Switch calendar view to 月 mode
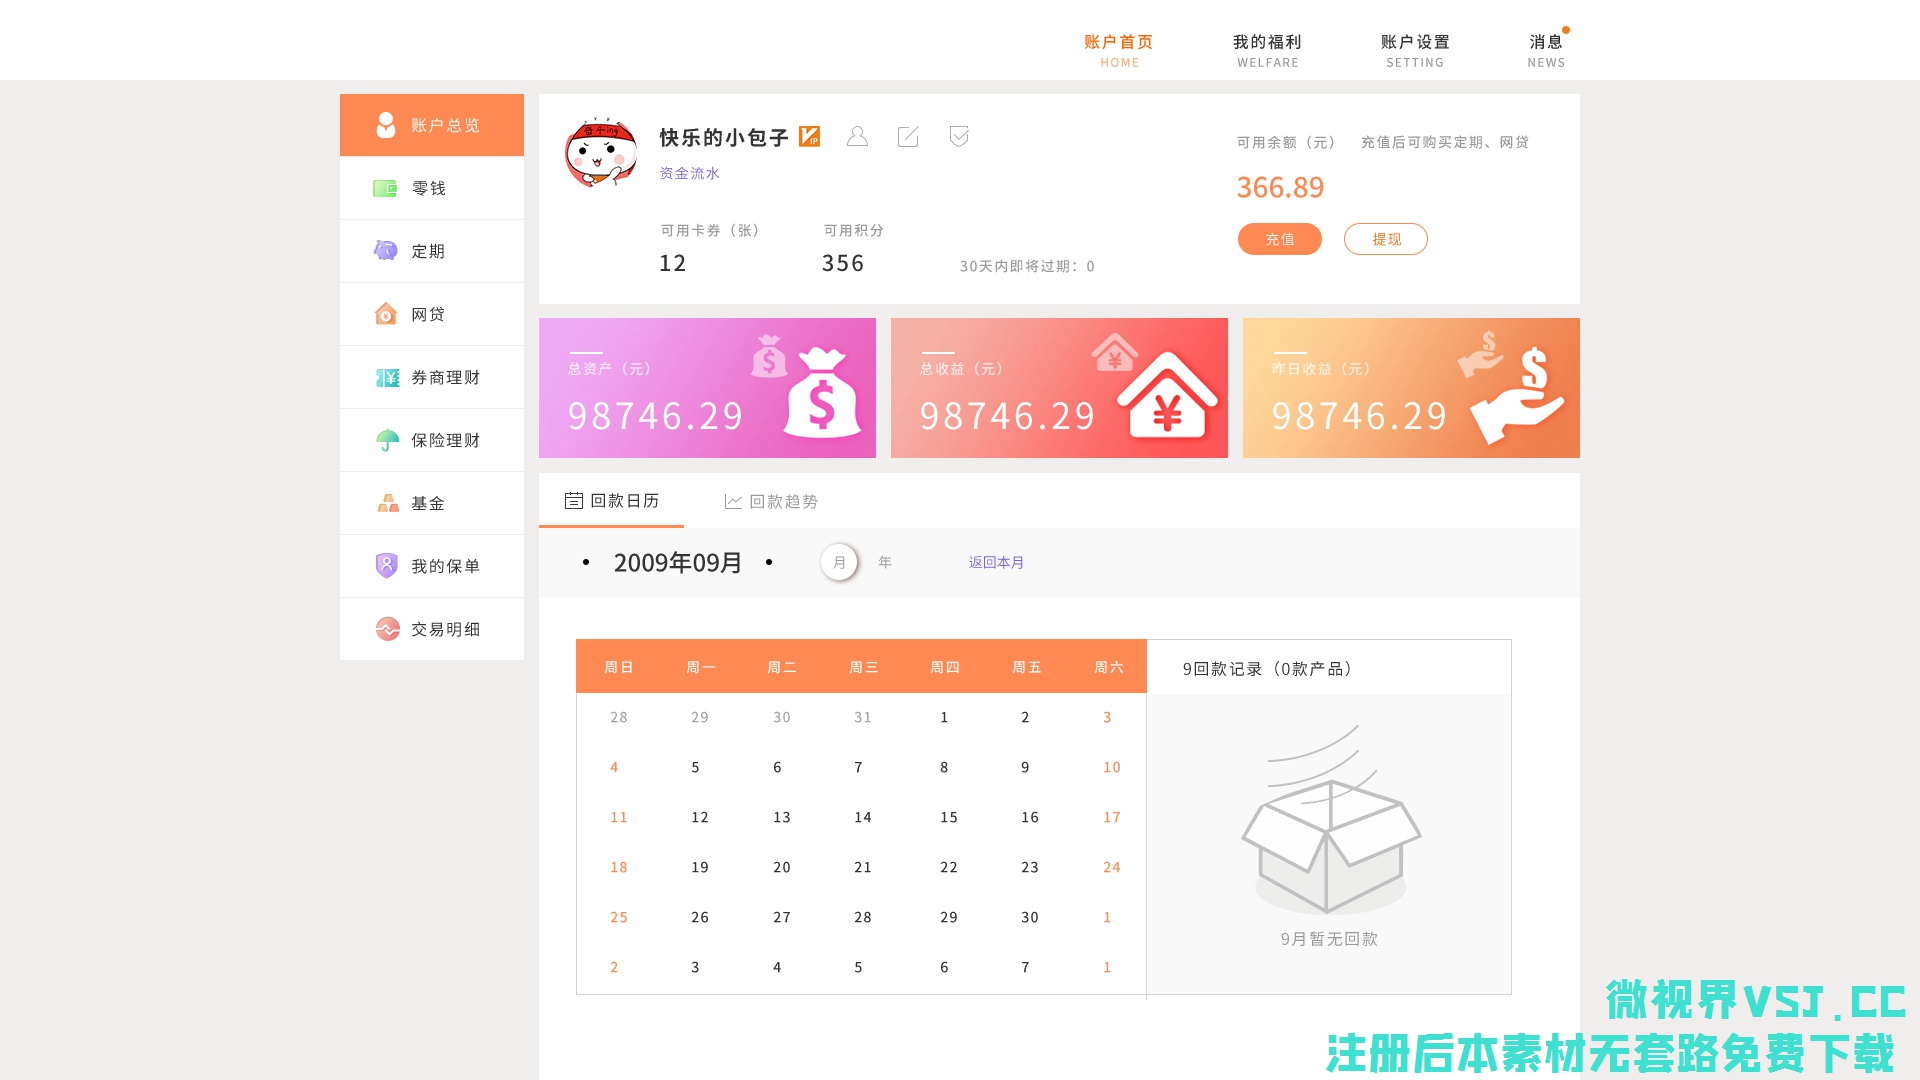 (x=839, y=562)
